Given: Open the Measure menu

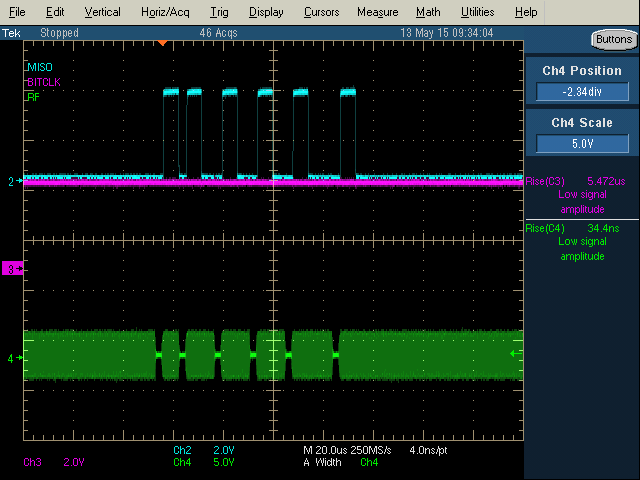Looking at the screenshot, I should click(378, 12).
